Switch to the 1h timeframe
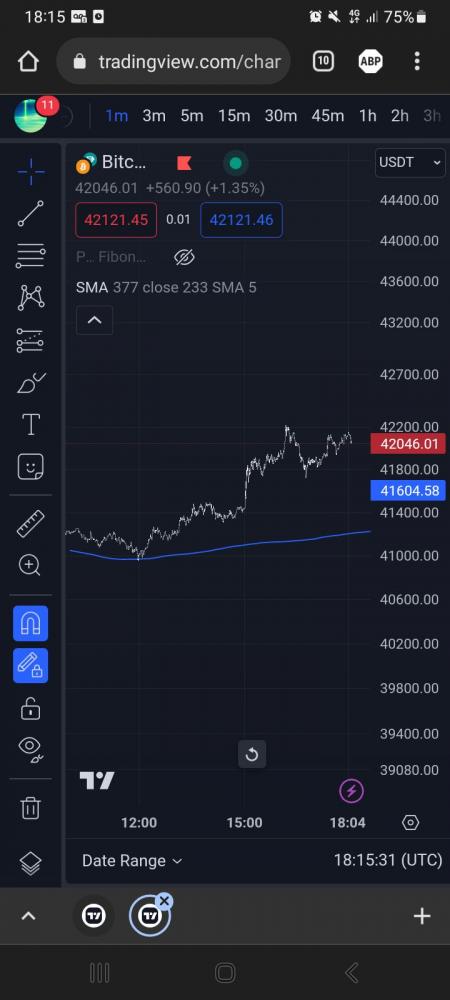The image size is (450, 1000). tap(368, 115)
